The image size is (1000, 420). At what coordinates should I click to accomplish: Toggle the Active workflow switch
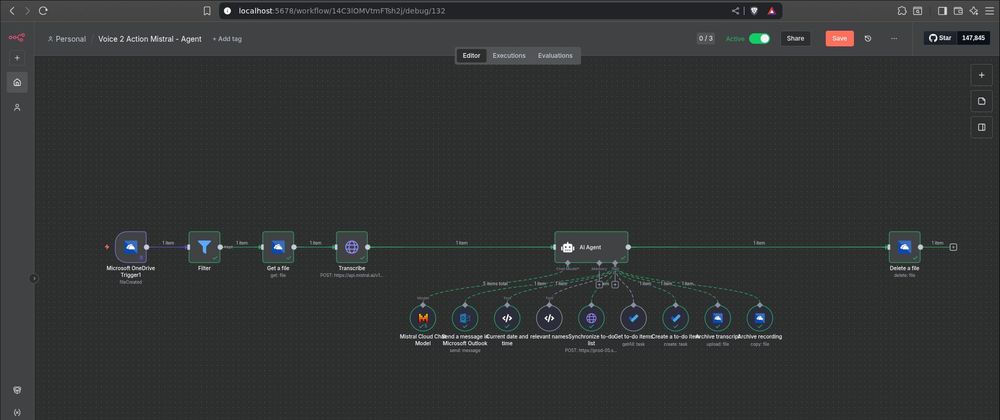pos(760,38)
